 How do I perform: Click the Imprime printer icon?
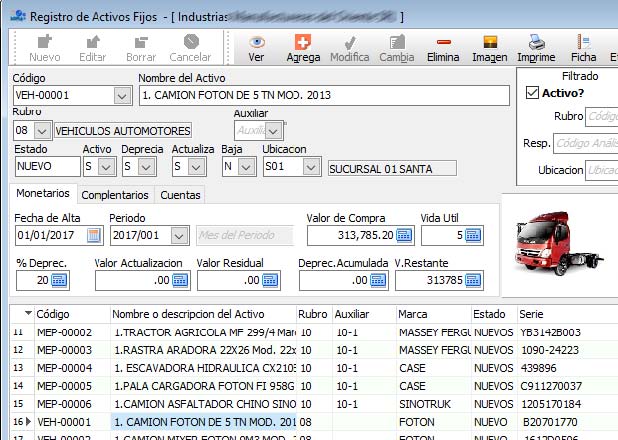tap(536, 42)
